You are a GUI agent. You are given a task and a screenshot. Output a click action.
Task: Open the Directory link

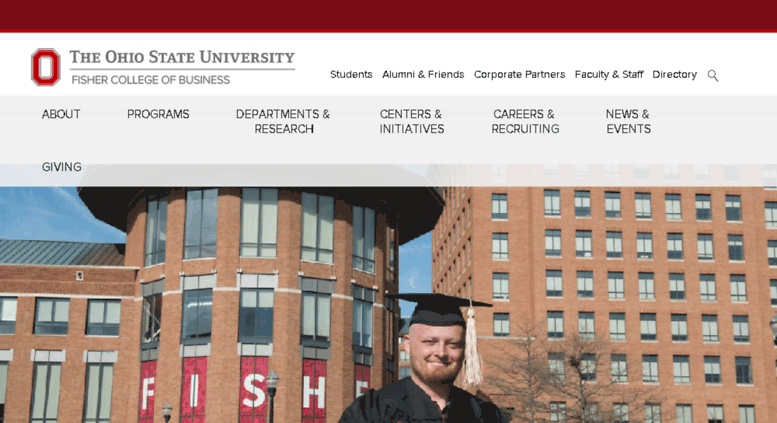pyautogui.click(x=674, y=74)
